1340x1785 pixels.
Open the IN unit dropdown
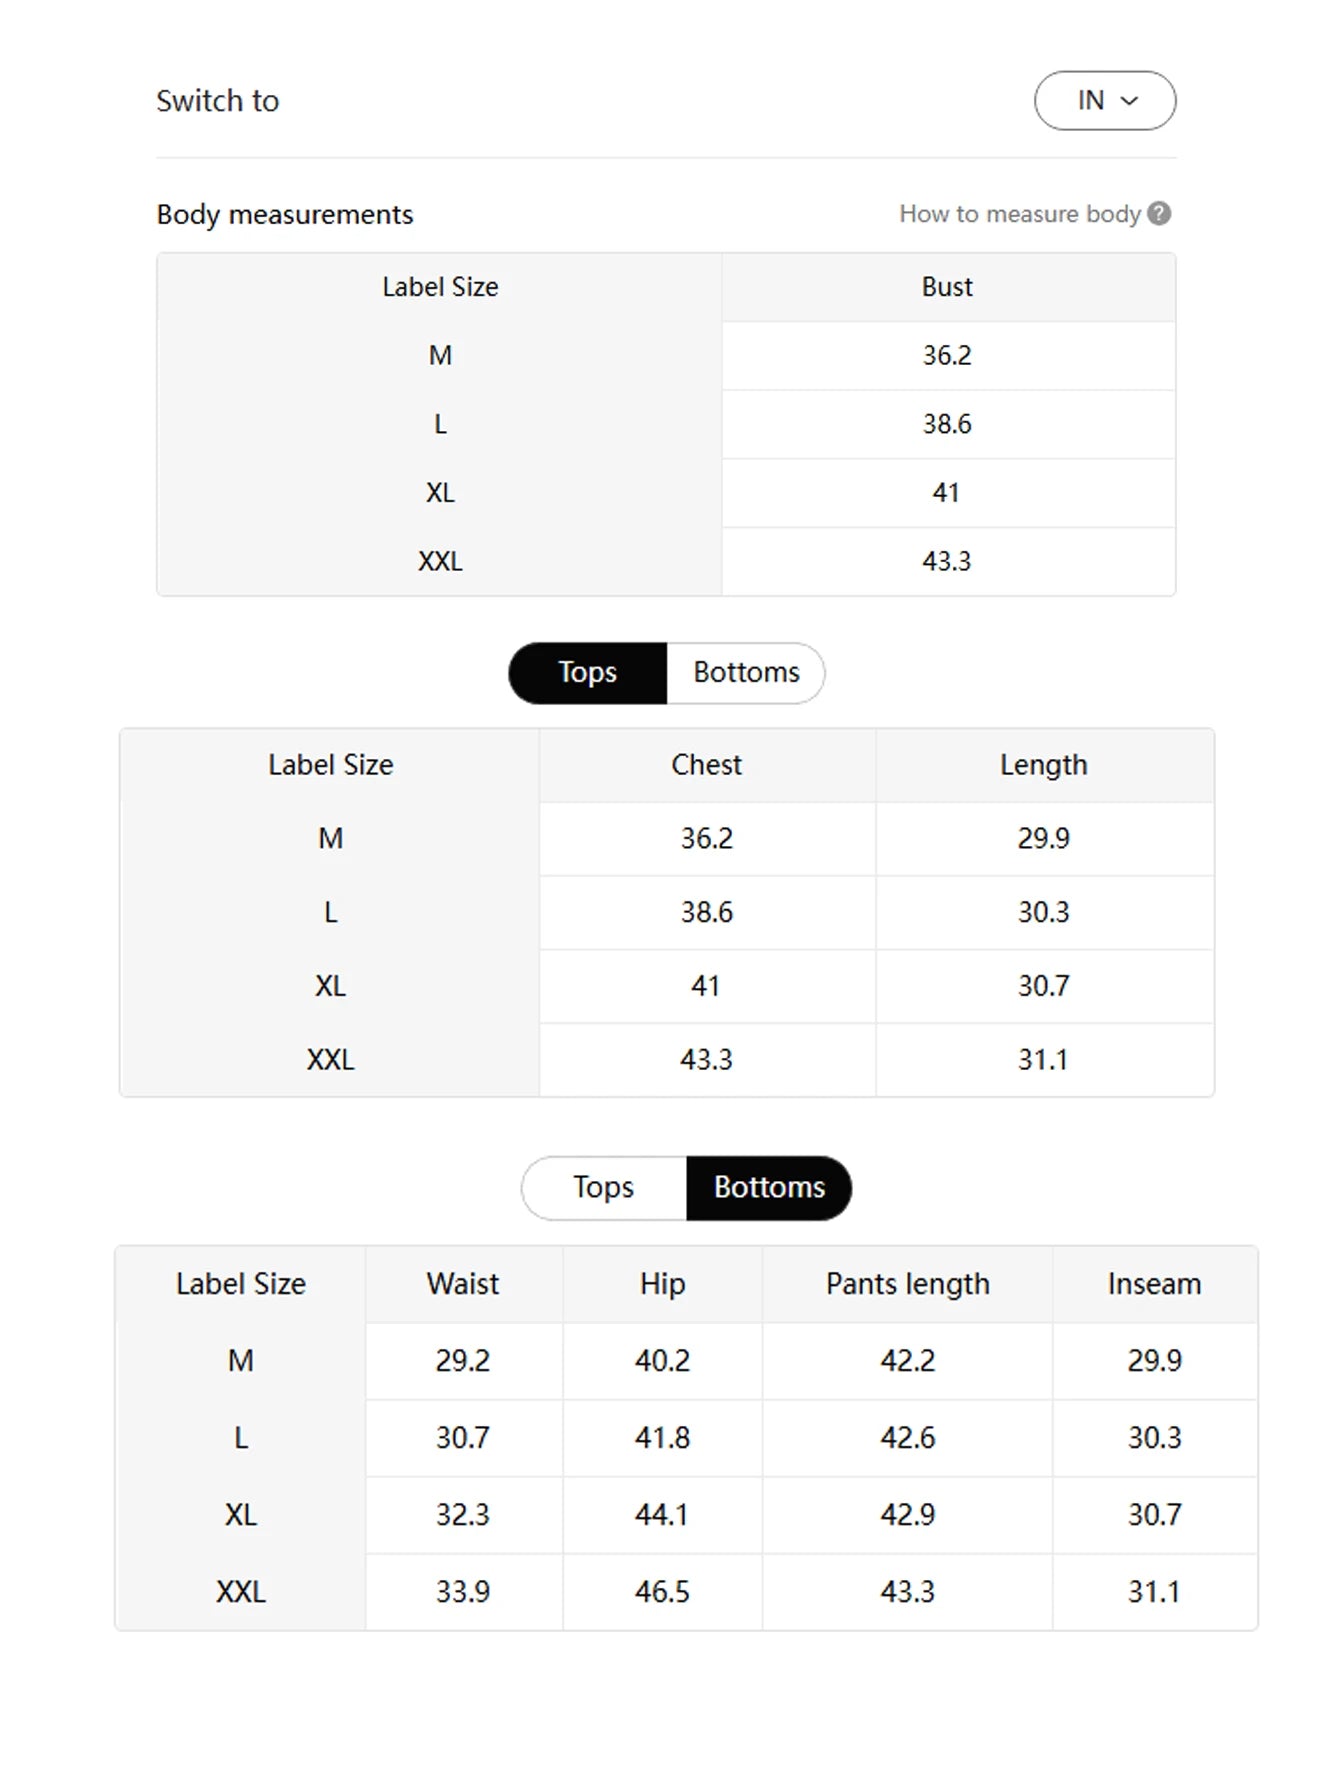pos(1105,101)
